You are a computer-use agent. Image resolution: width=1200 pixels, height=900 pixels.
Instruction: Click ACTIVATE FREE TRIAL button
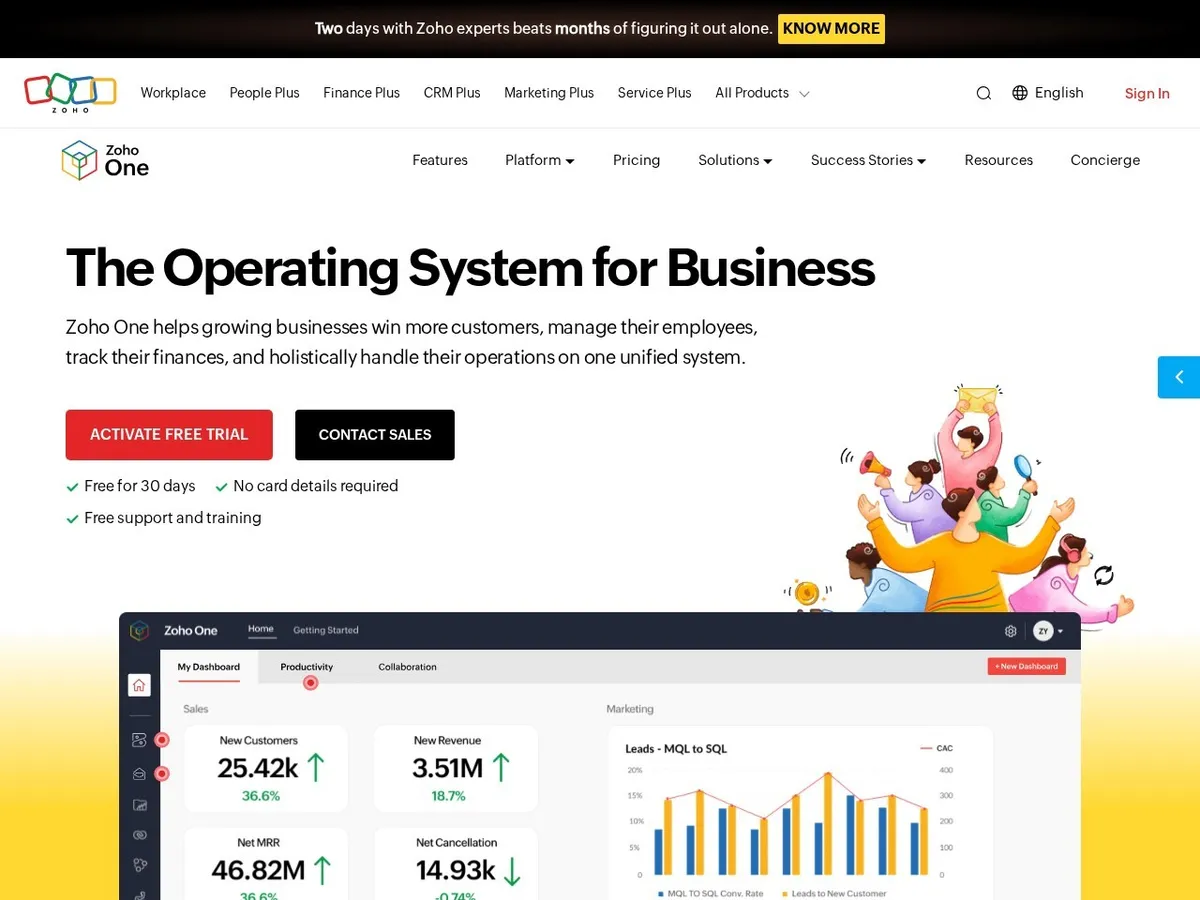(169, 435)
